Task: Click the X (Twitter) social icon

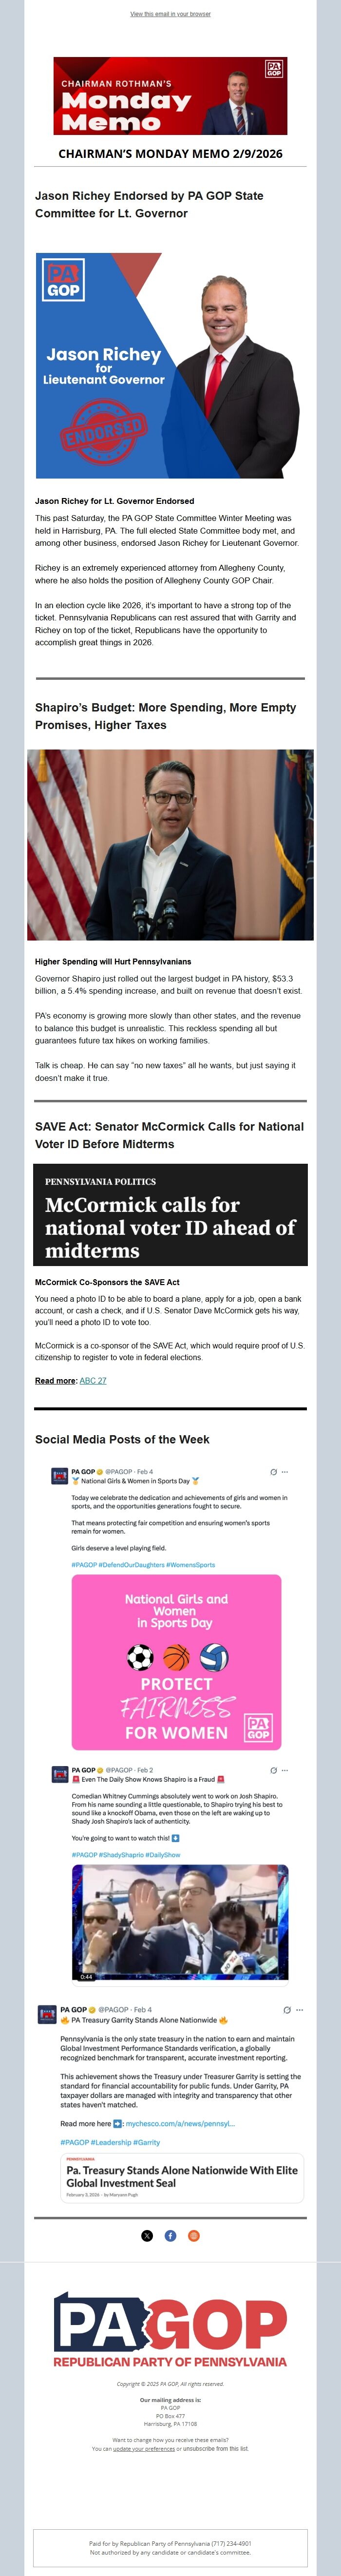Action: pyautogui.click(x=147, y=2207)
